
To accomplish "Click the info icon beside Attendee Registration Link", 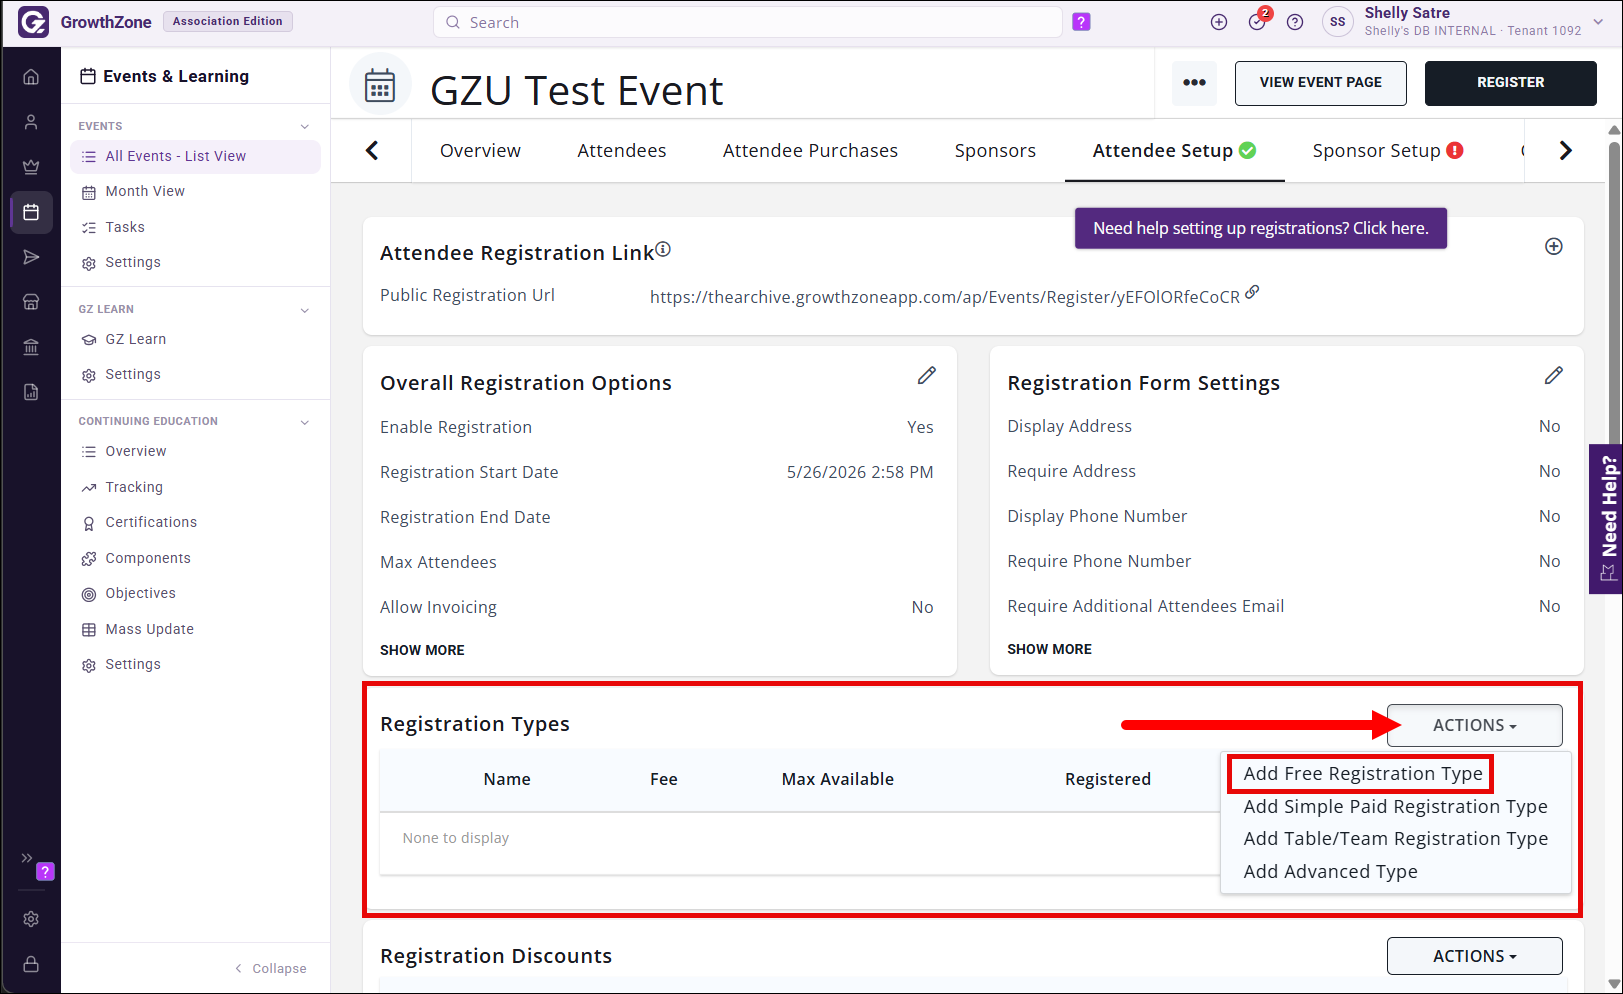I will [663, 249].
